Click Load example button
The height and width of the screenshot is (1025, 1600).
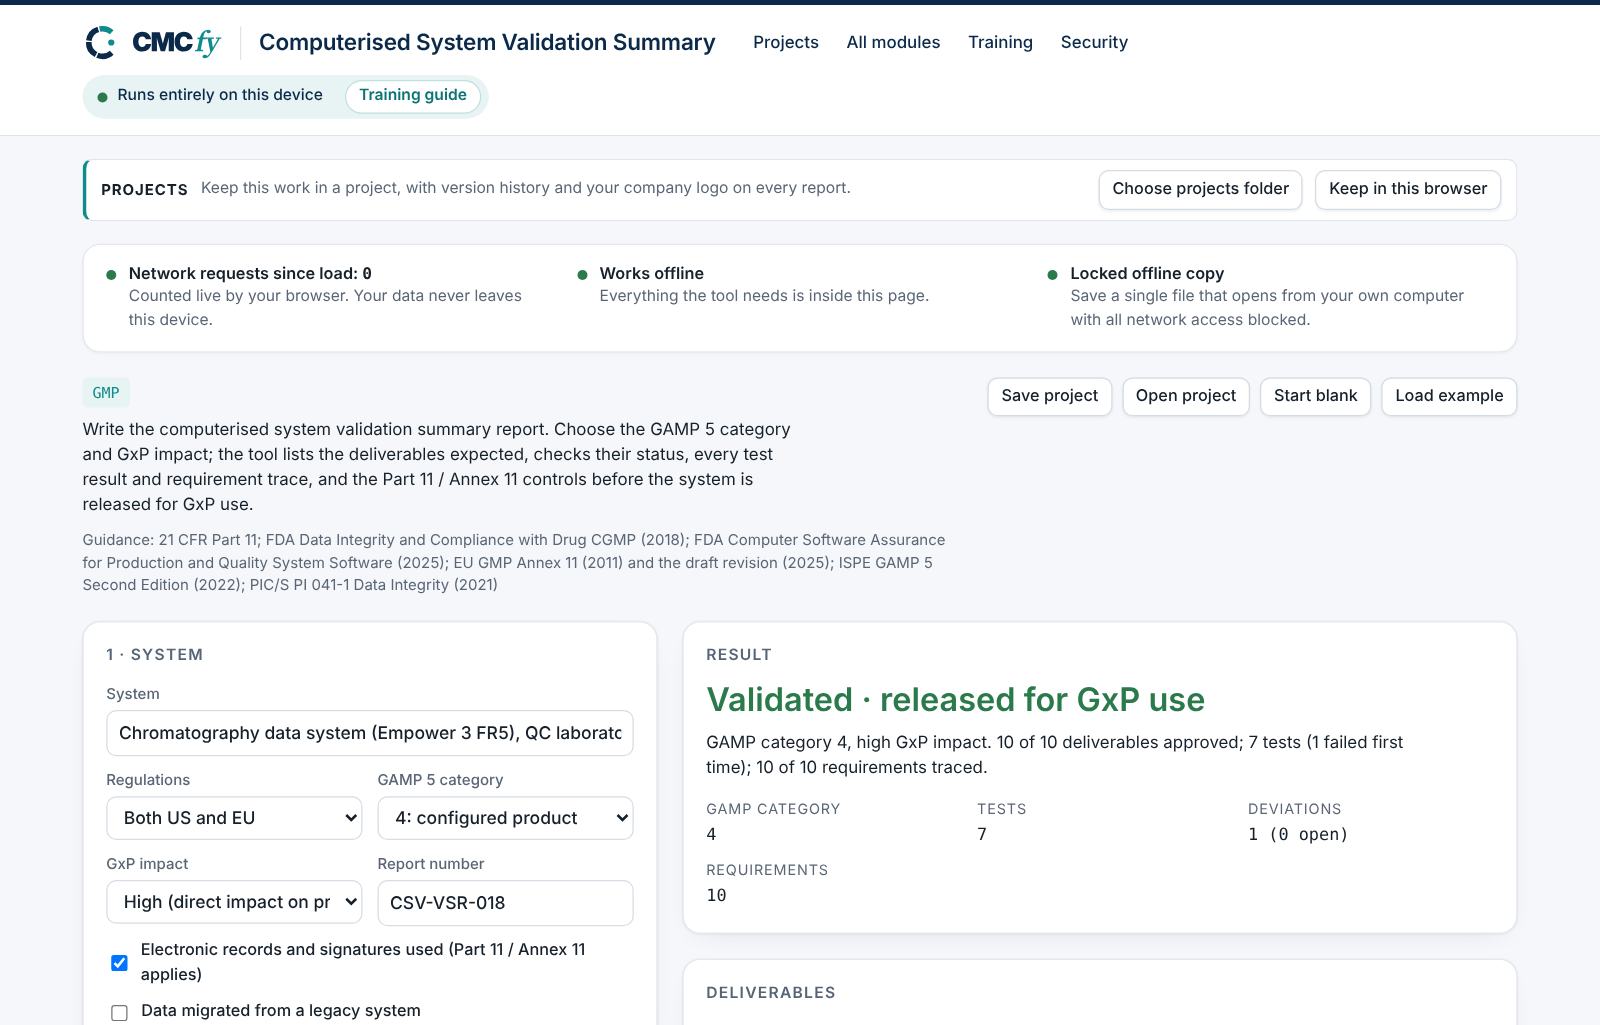tap(1449, 396)
